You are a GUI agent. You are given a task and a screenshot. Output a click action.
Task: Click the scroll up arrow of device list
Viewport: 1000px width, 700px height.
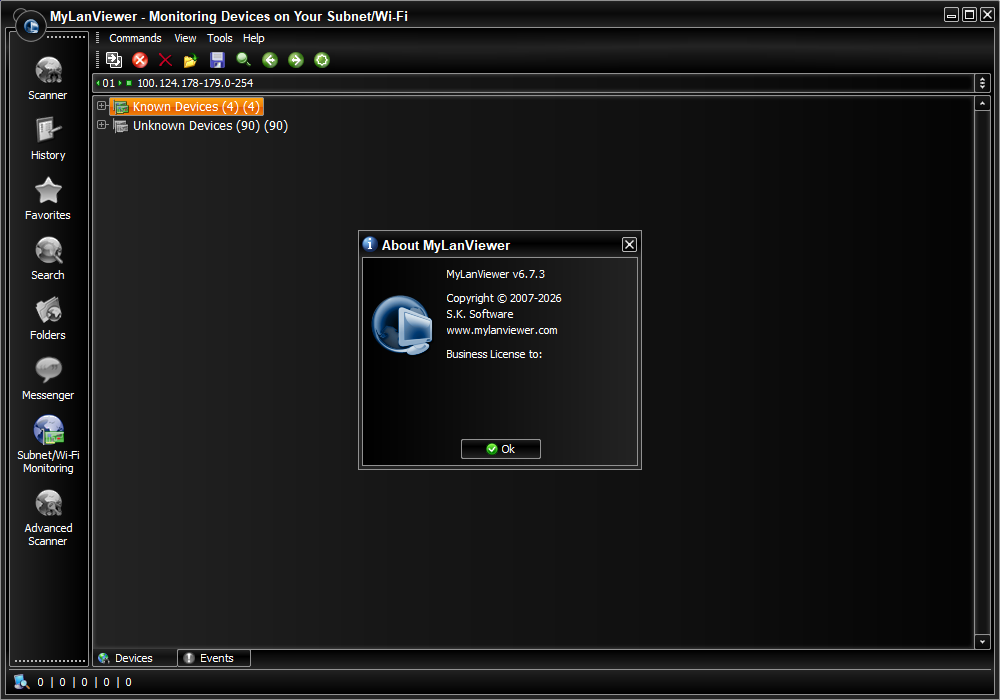tap(982, 103)
